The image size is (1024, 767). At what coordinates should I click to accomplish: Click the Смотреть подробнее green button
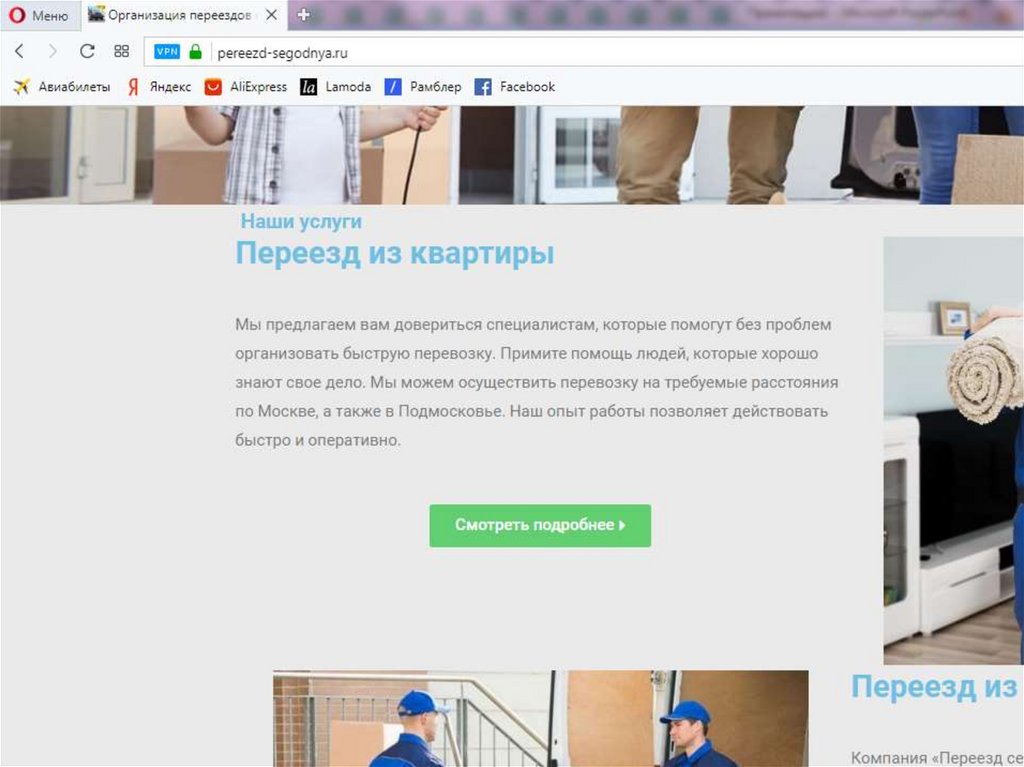click(540, 525)
